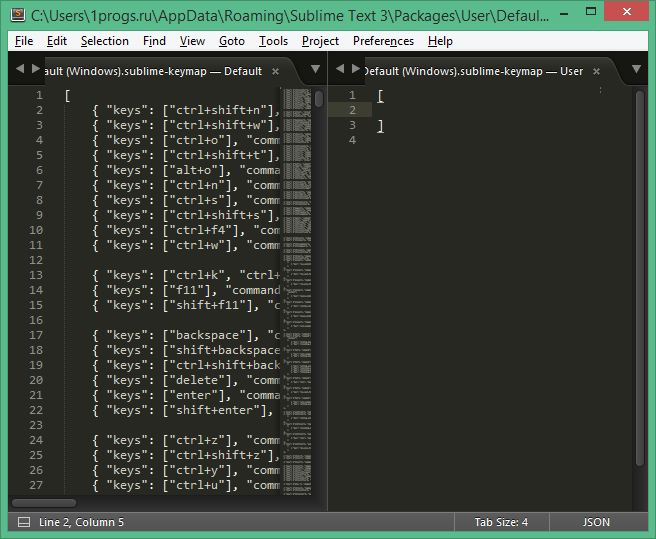Screen dimensions: 656x539
Task: Click the "enter" key binding on line 21
Action: click(x=186, y=395)
